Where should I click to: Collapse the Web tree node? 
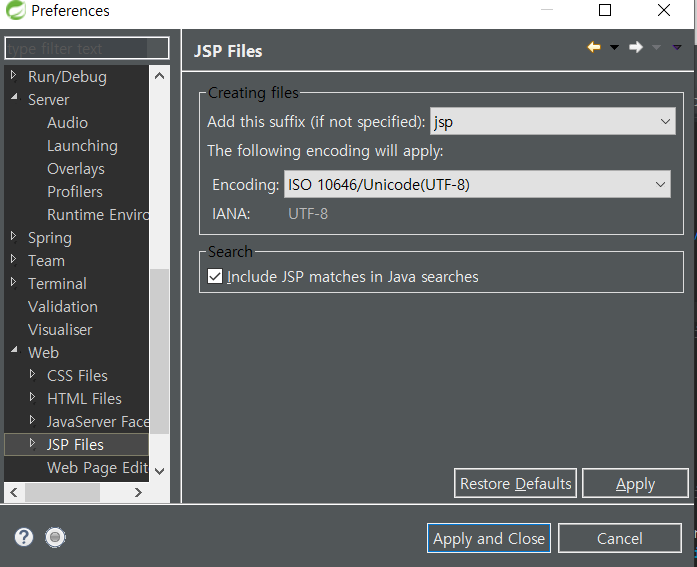pos(14,350)
